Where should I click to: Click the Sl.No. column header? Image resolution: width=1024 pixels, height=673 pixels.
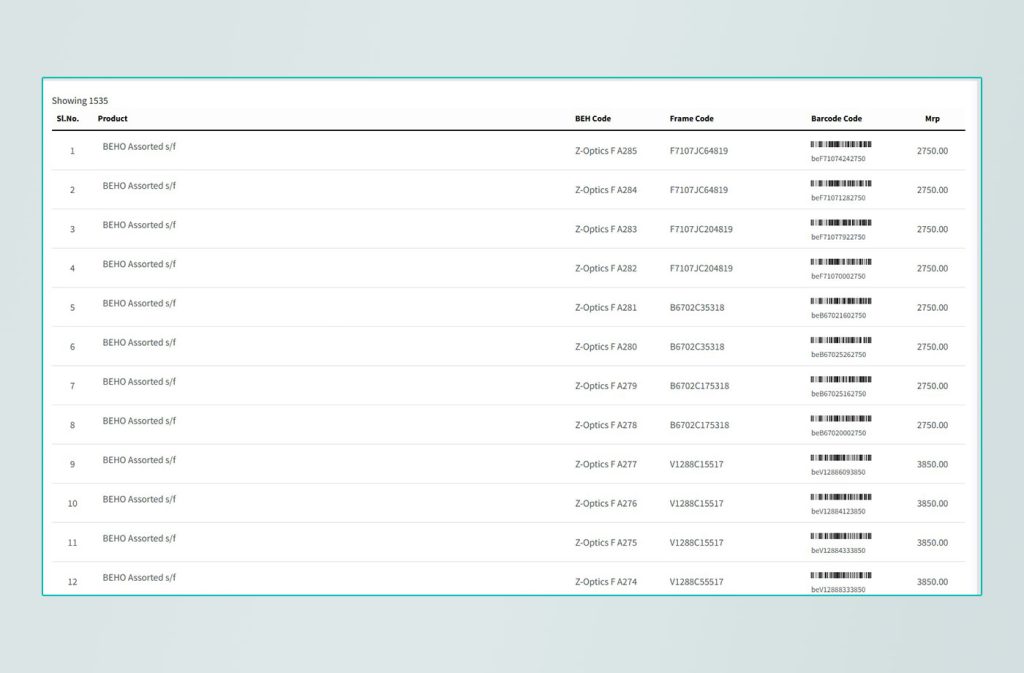(x=68, y=119)
